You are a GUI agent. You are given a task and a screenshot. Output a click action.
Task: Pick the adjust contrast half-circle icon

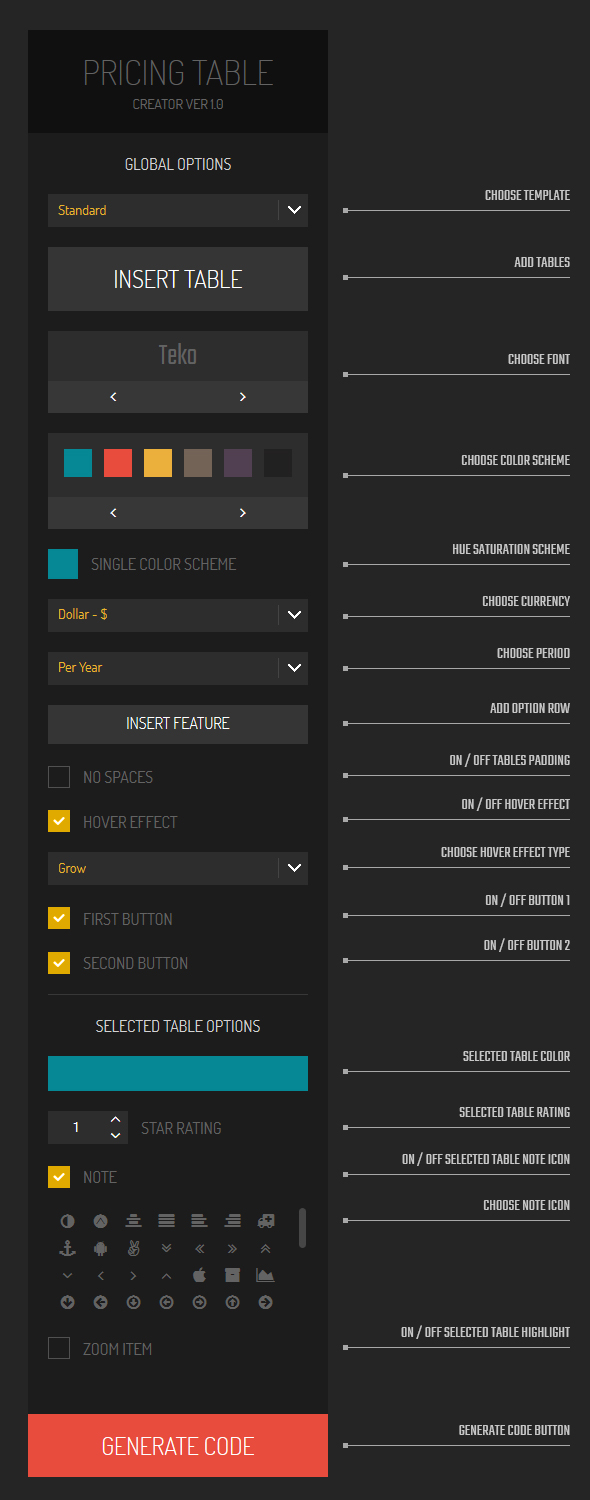(68, 1221)
